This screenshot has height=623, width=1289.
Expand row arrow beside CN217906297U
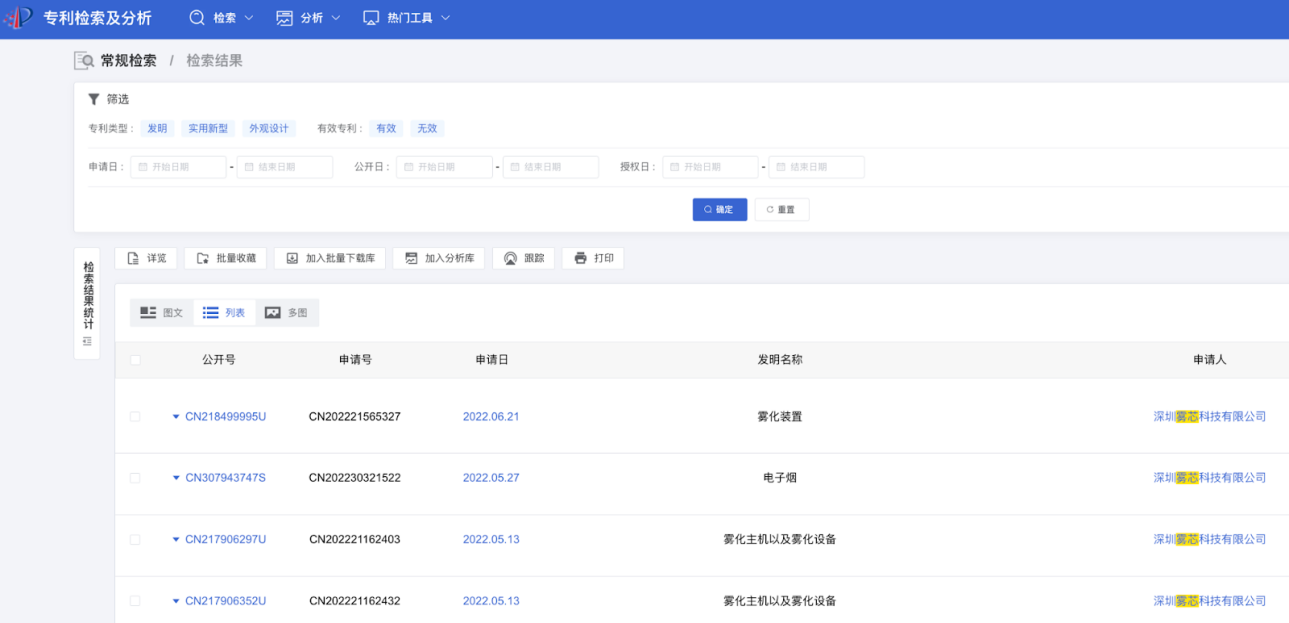coord(176,540)
